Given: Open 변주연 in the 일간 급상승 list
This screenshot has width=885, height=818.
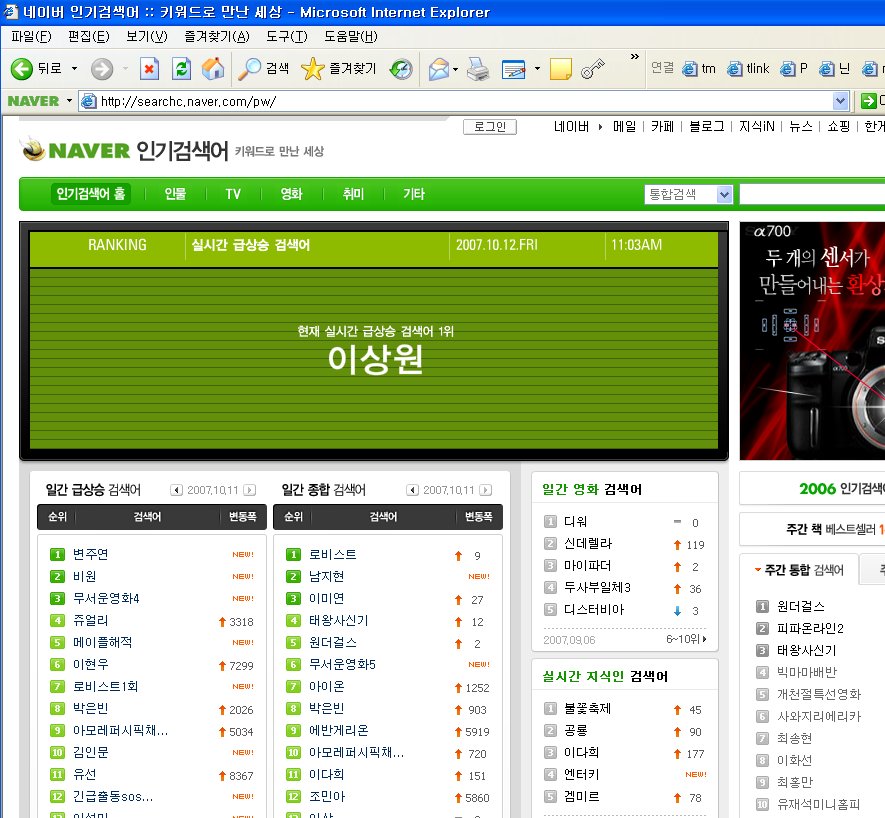Looking at the screenshot, I should (90, 554).
